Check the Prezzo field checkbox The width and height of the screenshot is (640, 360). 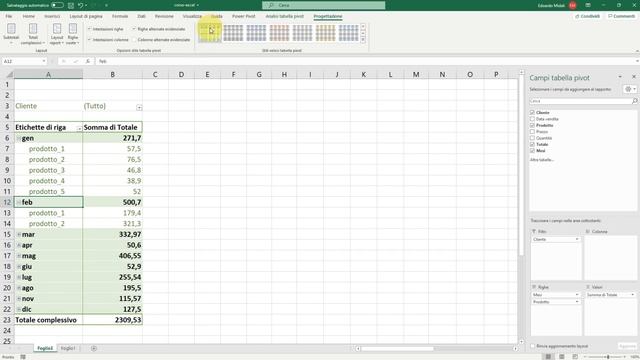click(532, 131)
